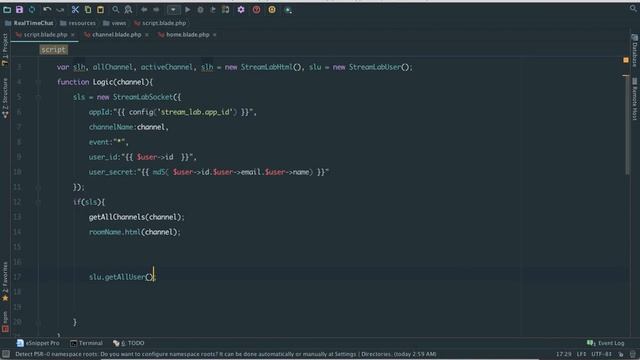The width and height of the screenshot is (640, 360).
Task: Open the Favorites tool window
Action: click(5, 282)
